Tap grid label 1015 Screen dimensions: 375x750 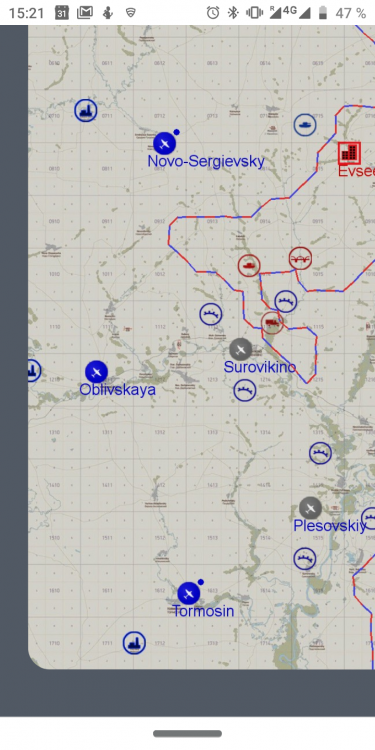[x=318, y=275]
